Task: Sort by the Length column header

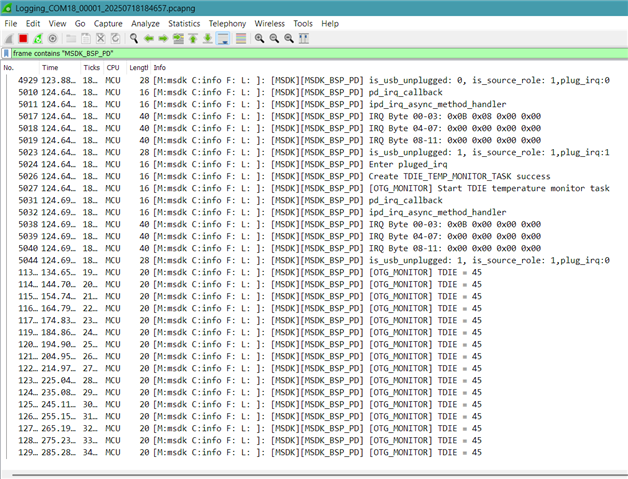Action: click(x=139, y=68)
